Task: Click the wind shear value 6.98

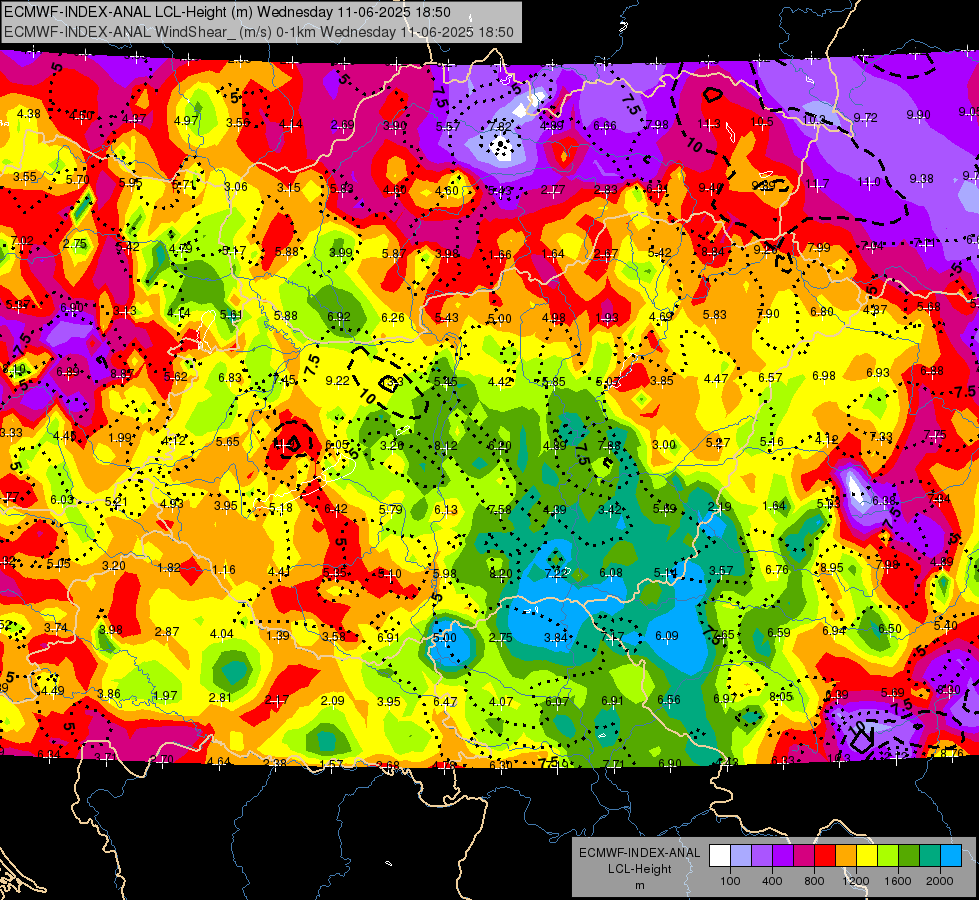Action: click(x=824, y=375)
